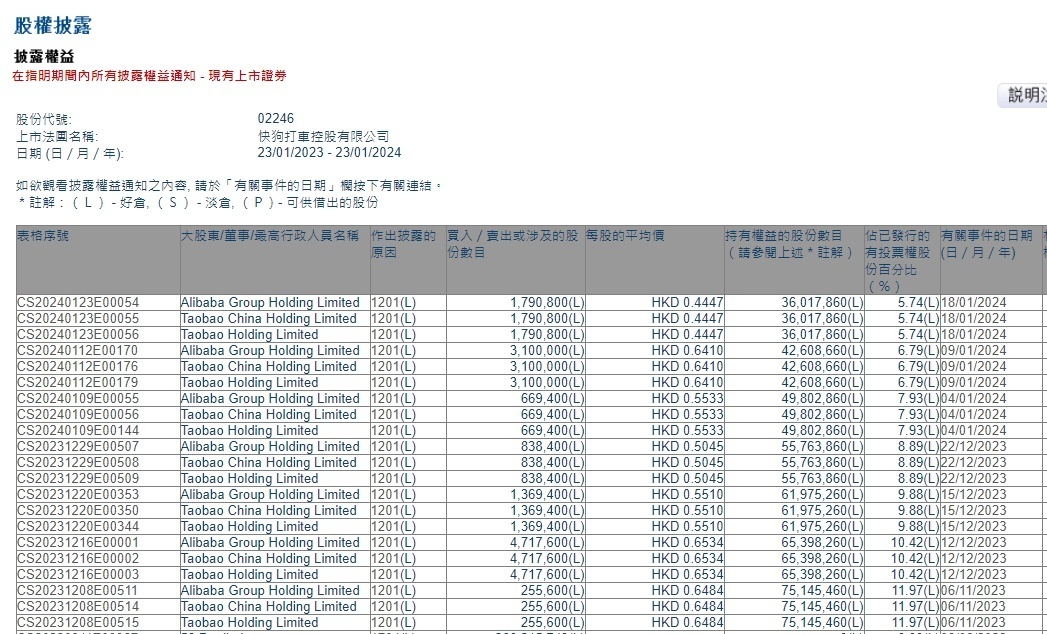Click stock code value 02246
1047x634 pixels.
pos(276,118)
